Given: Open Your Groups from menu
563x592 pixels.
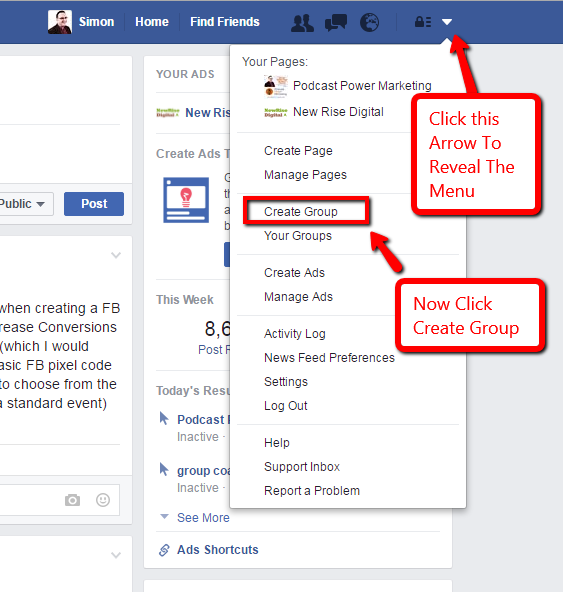Looking at the screenshot, I should pos(298,236).
